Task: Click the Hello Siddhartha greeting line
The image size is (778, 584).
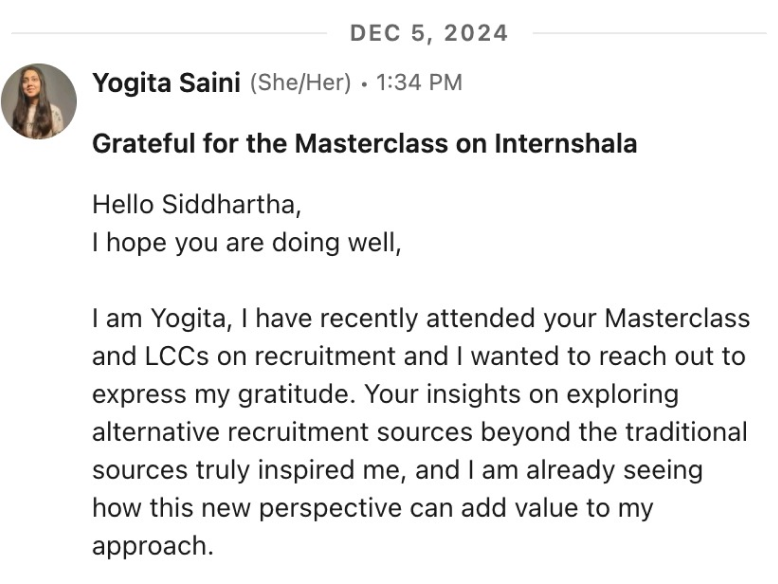Action: click(x=197, y=204)
